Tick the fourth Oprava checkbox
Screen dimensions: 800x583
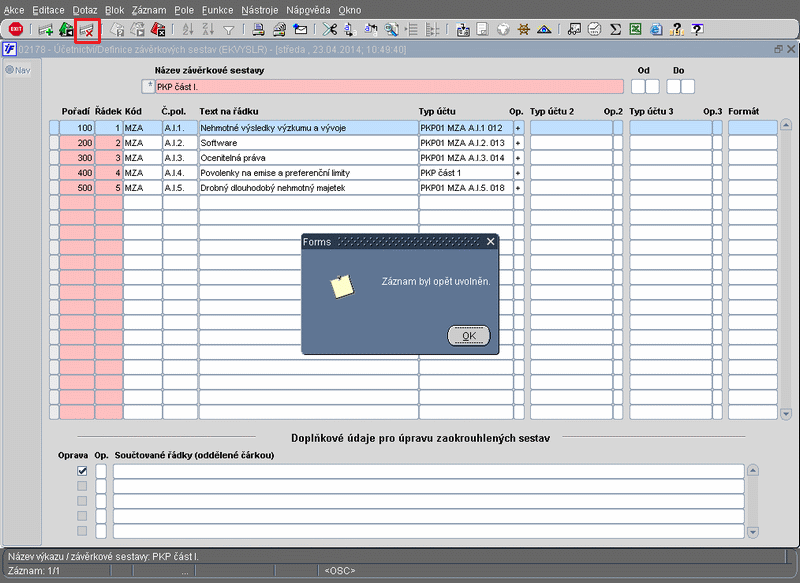[x=82, y=516]
